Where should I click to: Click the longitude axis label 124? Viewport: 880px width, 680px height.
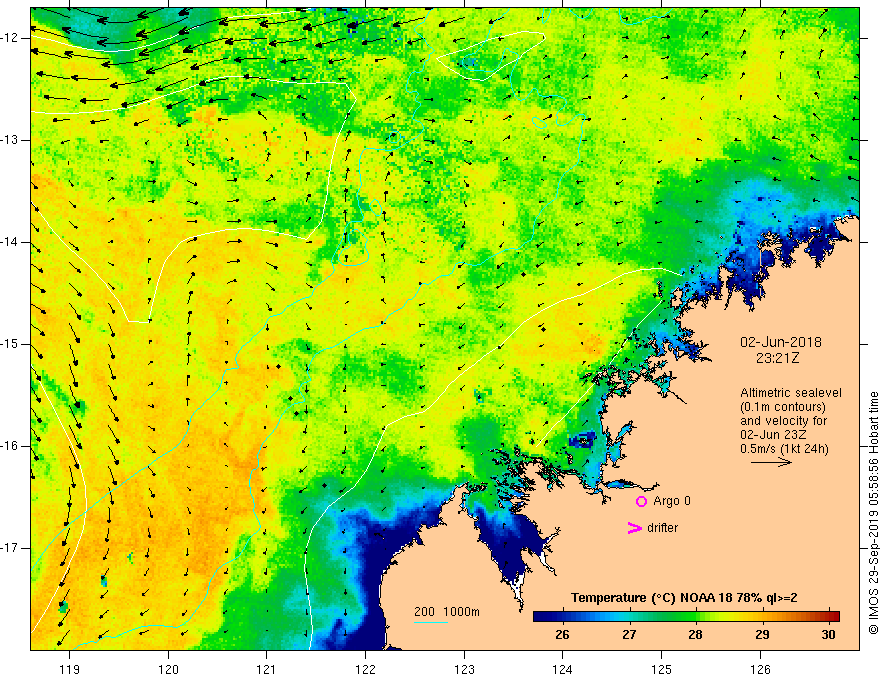[x=563, y=669]
